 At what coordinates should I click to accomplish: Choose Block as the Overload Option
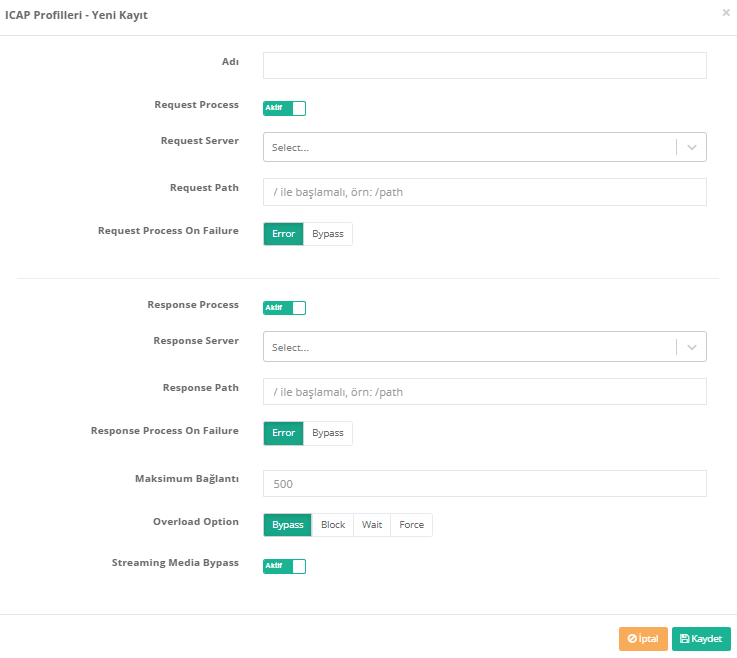(333, 525)
